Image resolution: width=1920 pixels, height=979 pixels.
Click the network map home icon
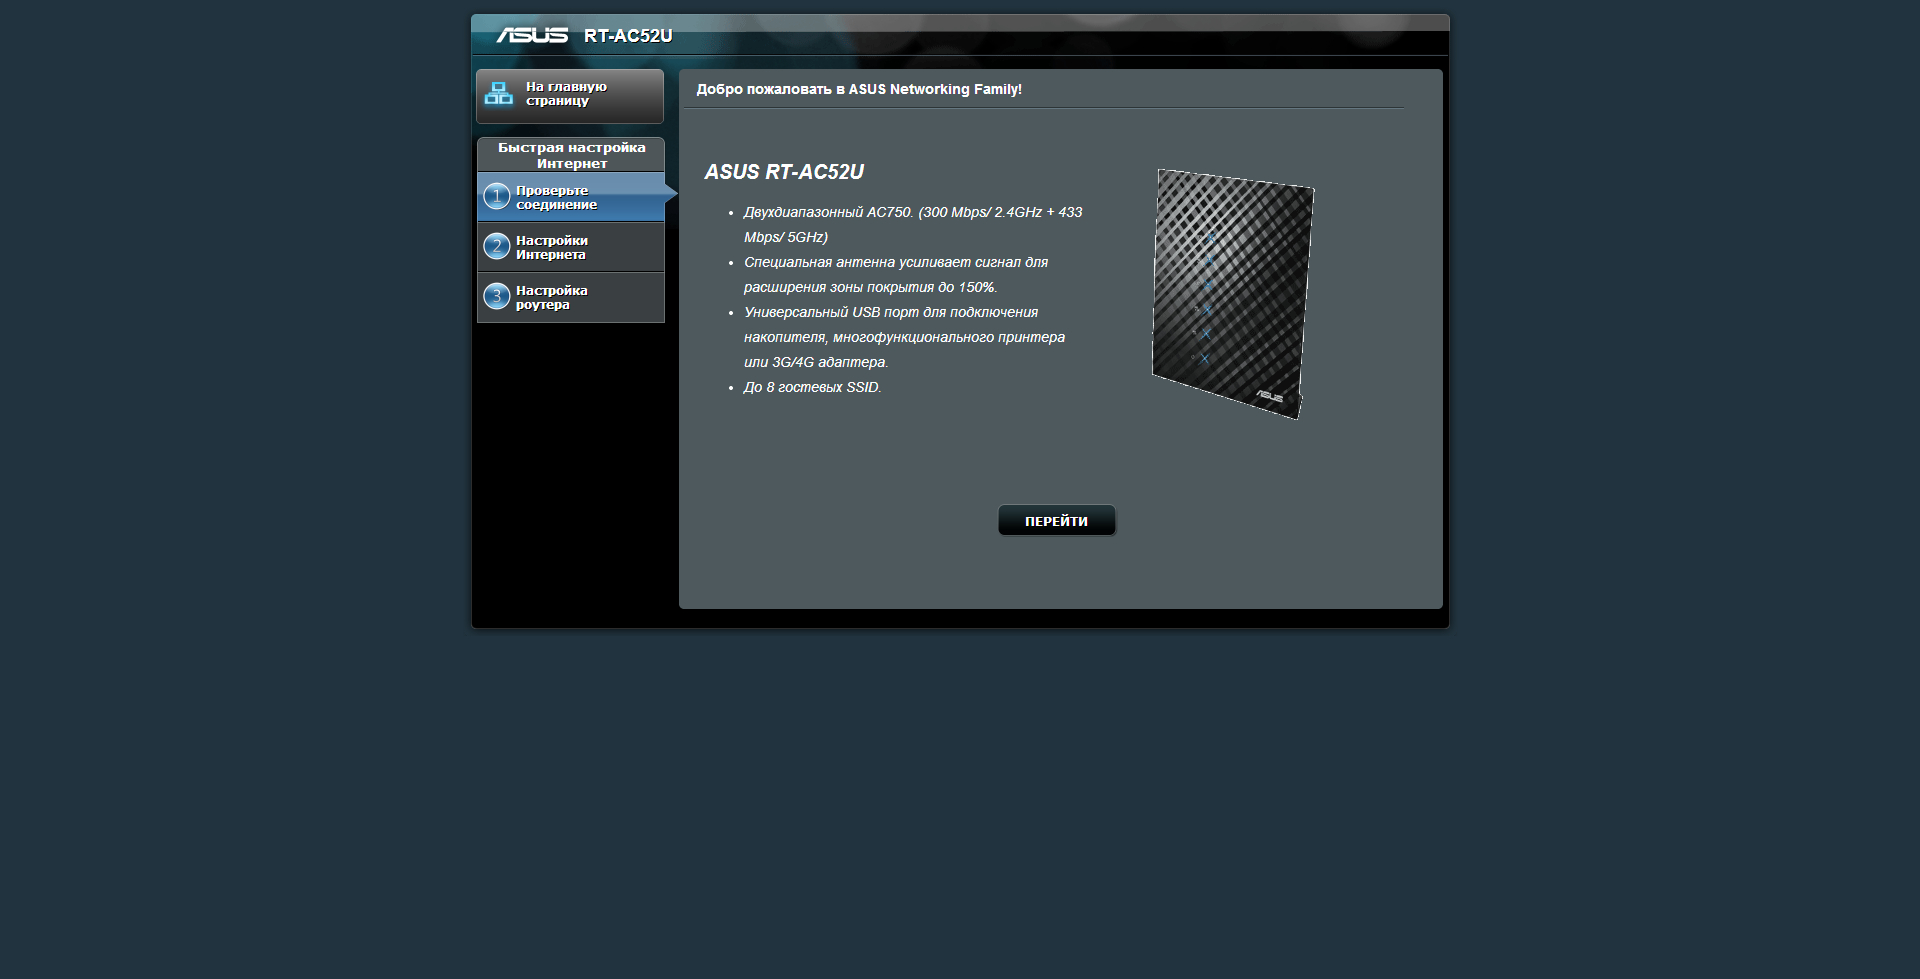498,94
